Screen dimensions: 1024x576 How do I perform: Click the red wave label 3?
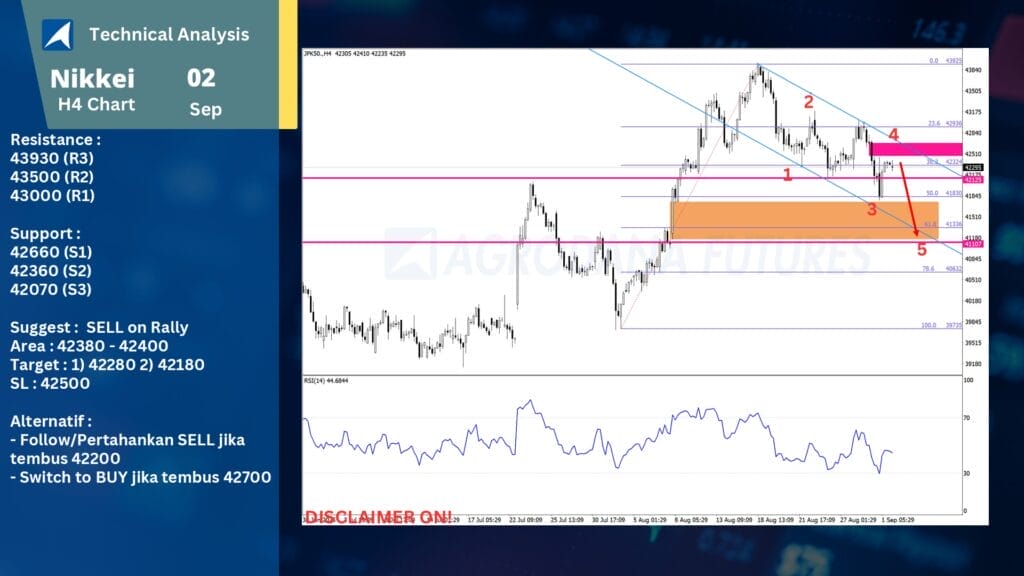[872, 209]
